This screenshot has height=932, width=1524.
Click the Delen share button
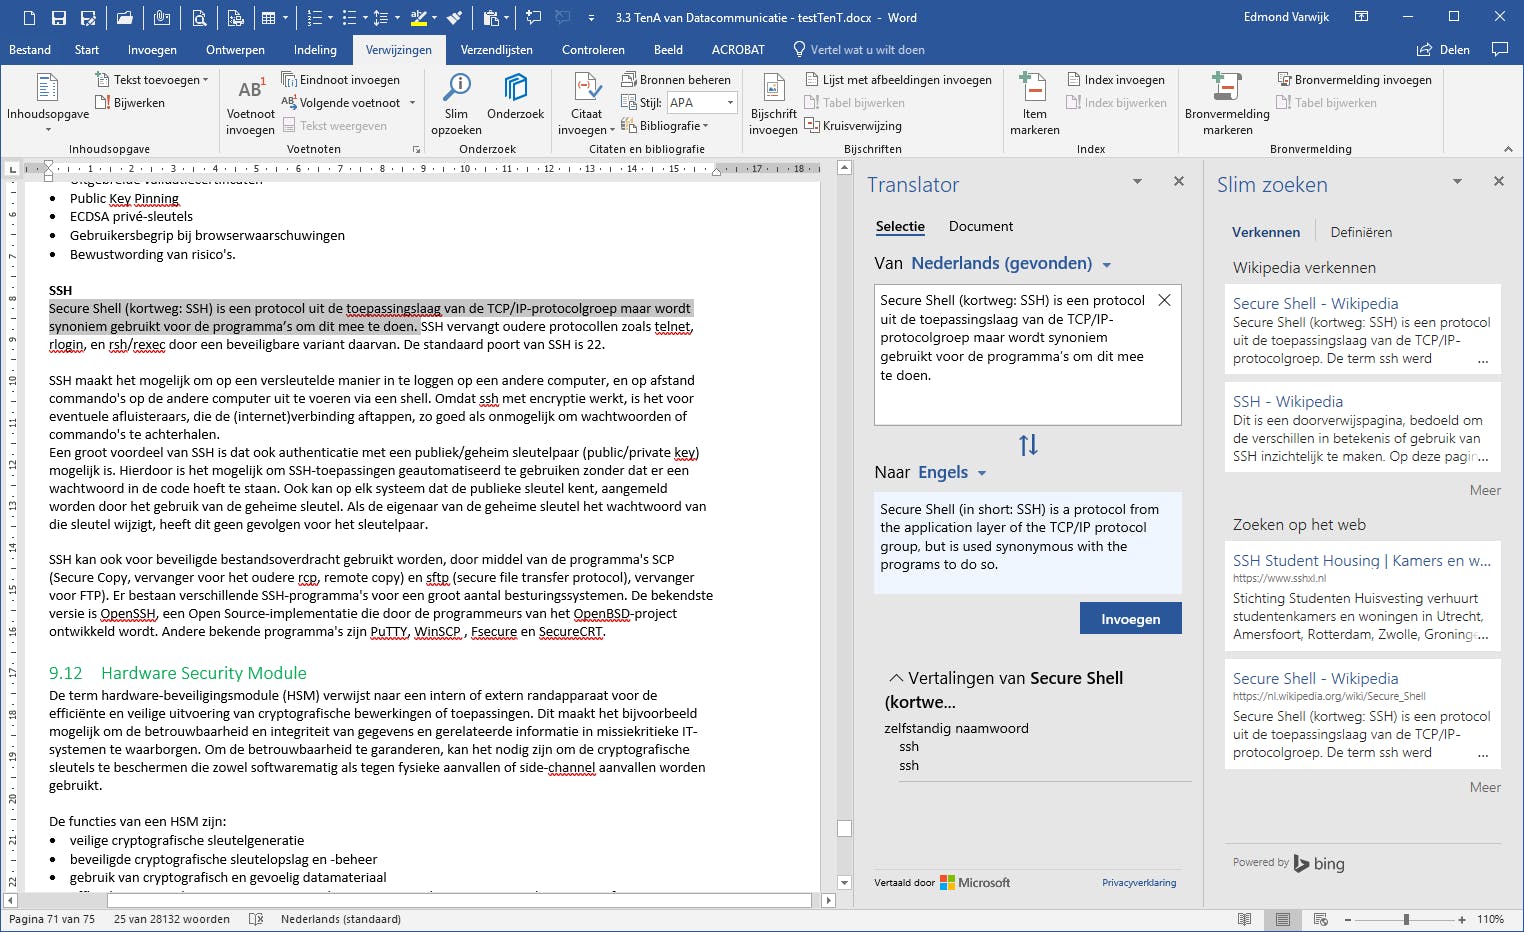(x=1443, y=50)
